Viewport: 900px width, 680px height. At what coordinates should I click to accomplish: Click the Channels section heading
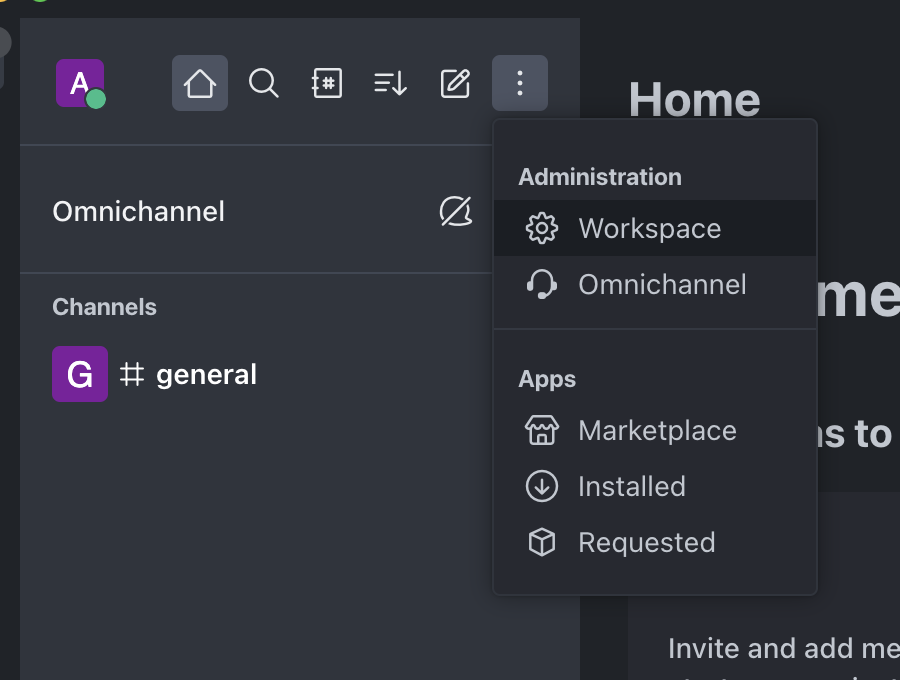coord(104,307)
